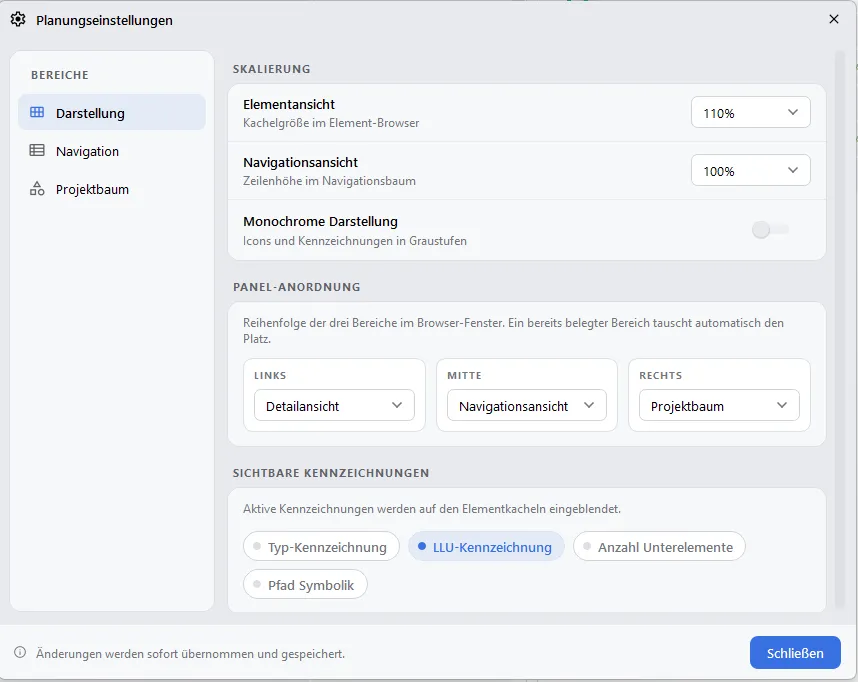Click the 'Reihenfolge der drei Bereiche' description
The image size is (858, 682).
513,331
